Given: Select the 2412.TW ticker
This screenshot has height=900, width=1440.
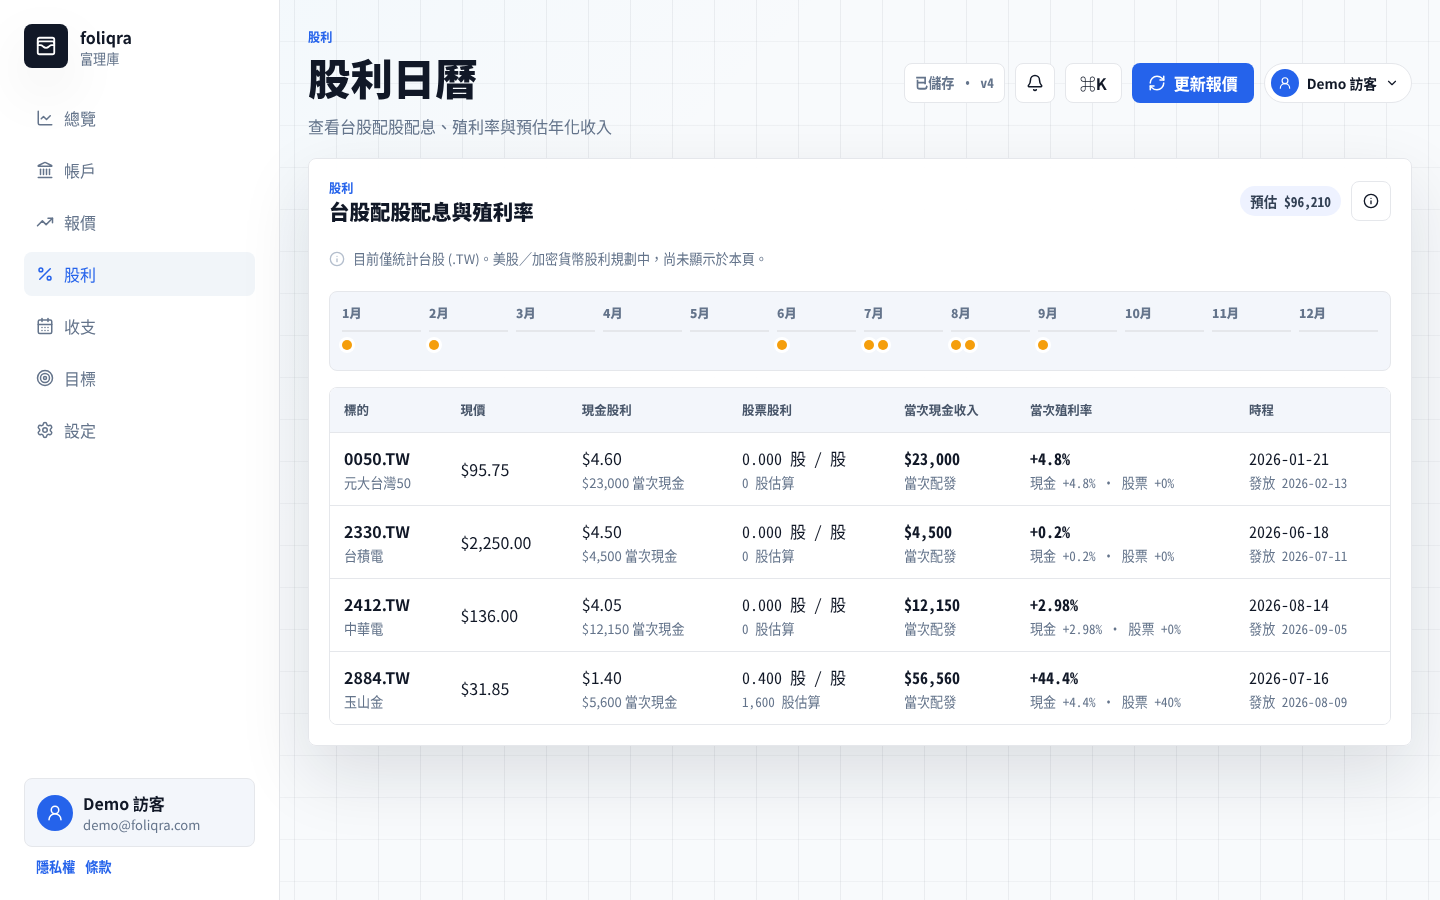Looking at the screenshot, I should tap(377, 605).
